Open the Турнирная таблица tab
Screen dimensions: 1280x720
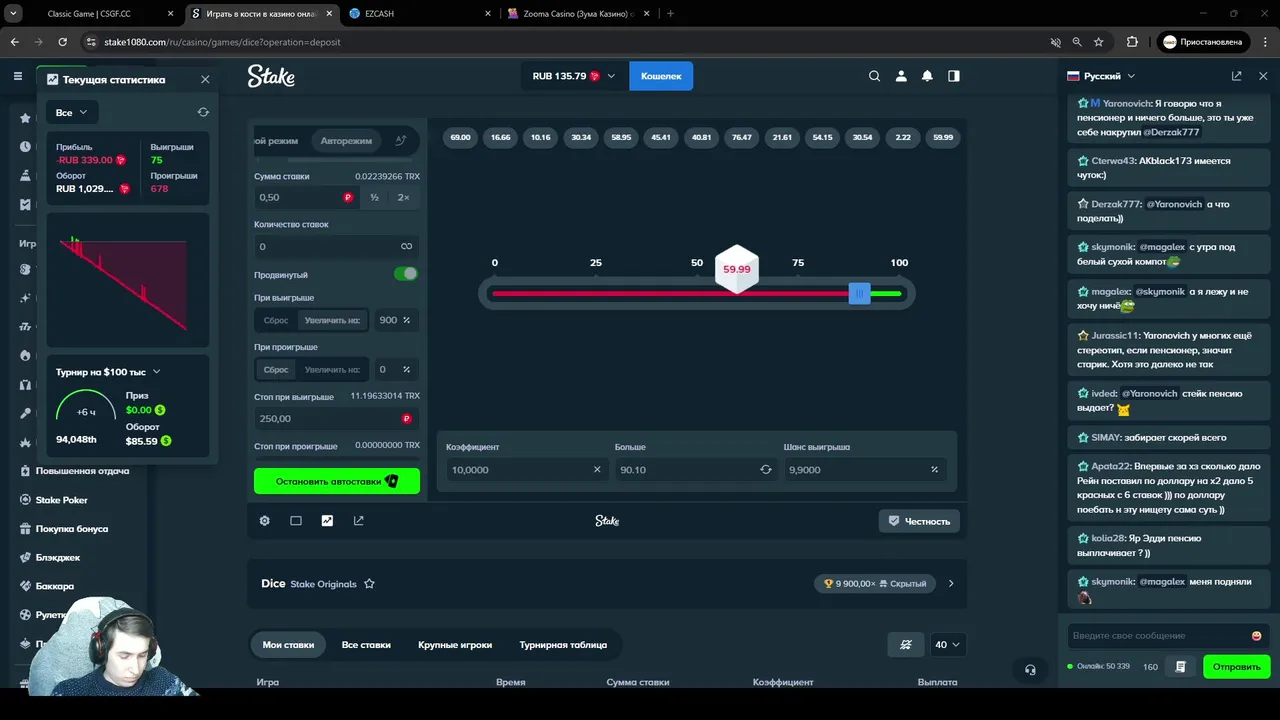point(563,645)
